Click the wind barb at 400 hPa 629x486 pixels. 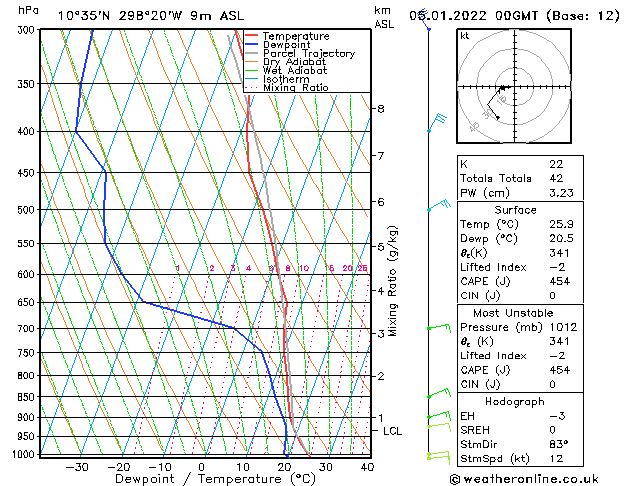437,124
